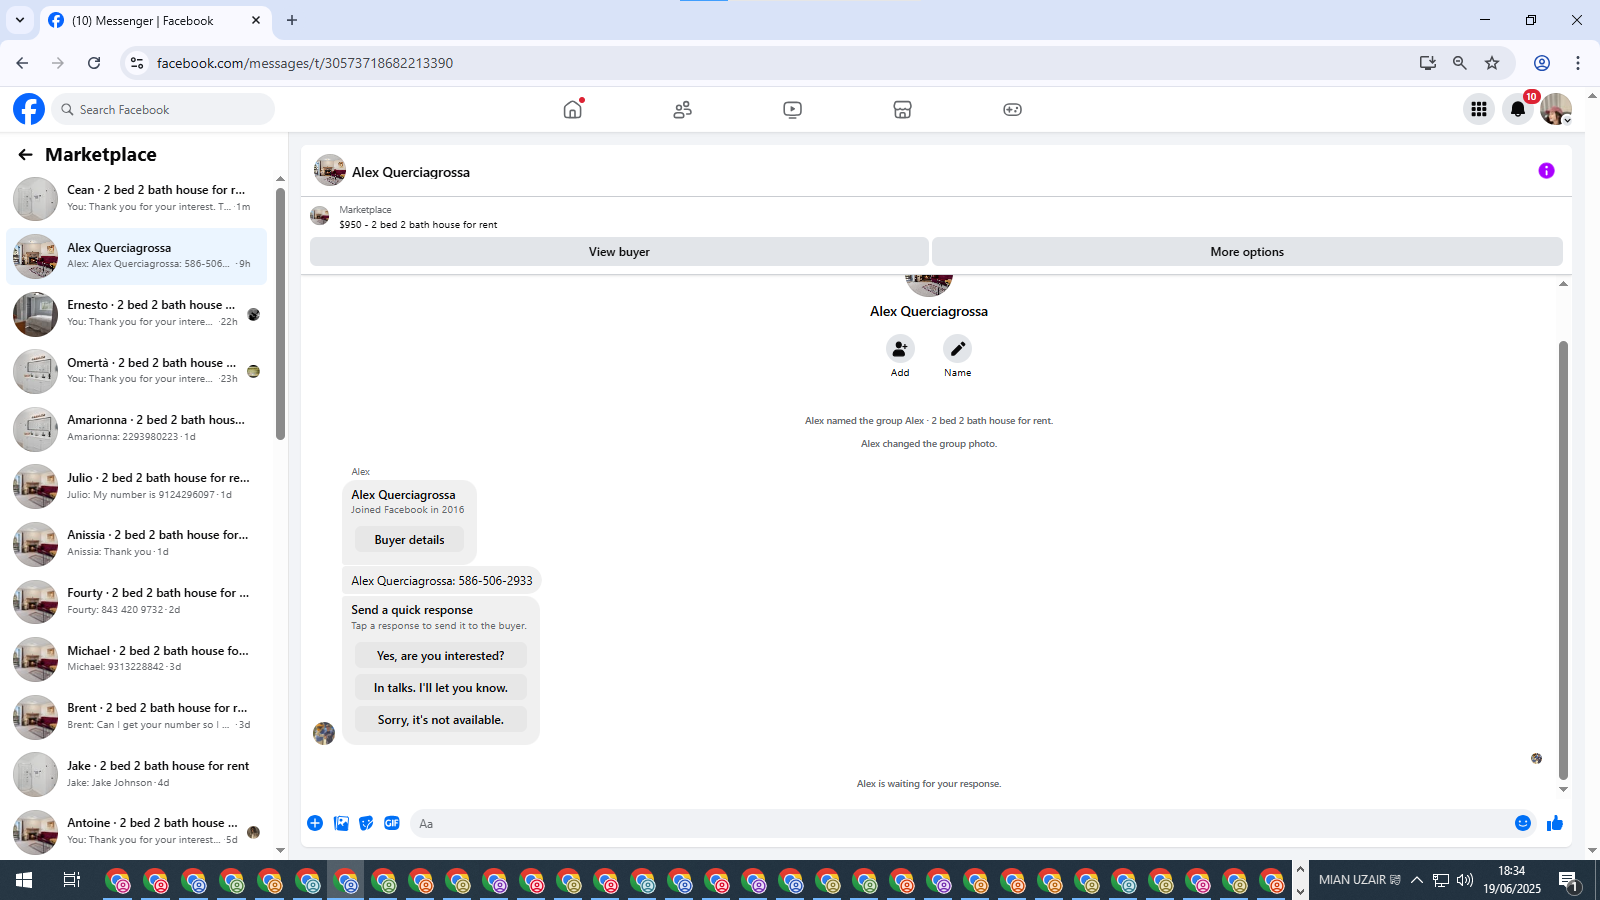Click the conversation list scrollbar
The height and width of the screenshot is (900, 1600).
pyautogui.click(x=280, y=314)
